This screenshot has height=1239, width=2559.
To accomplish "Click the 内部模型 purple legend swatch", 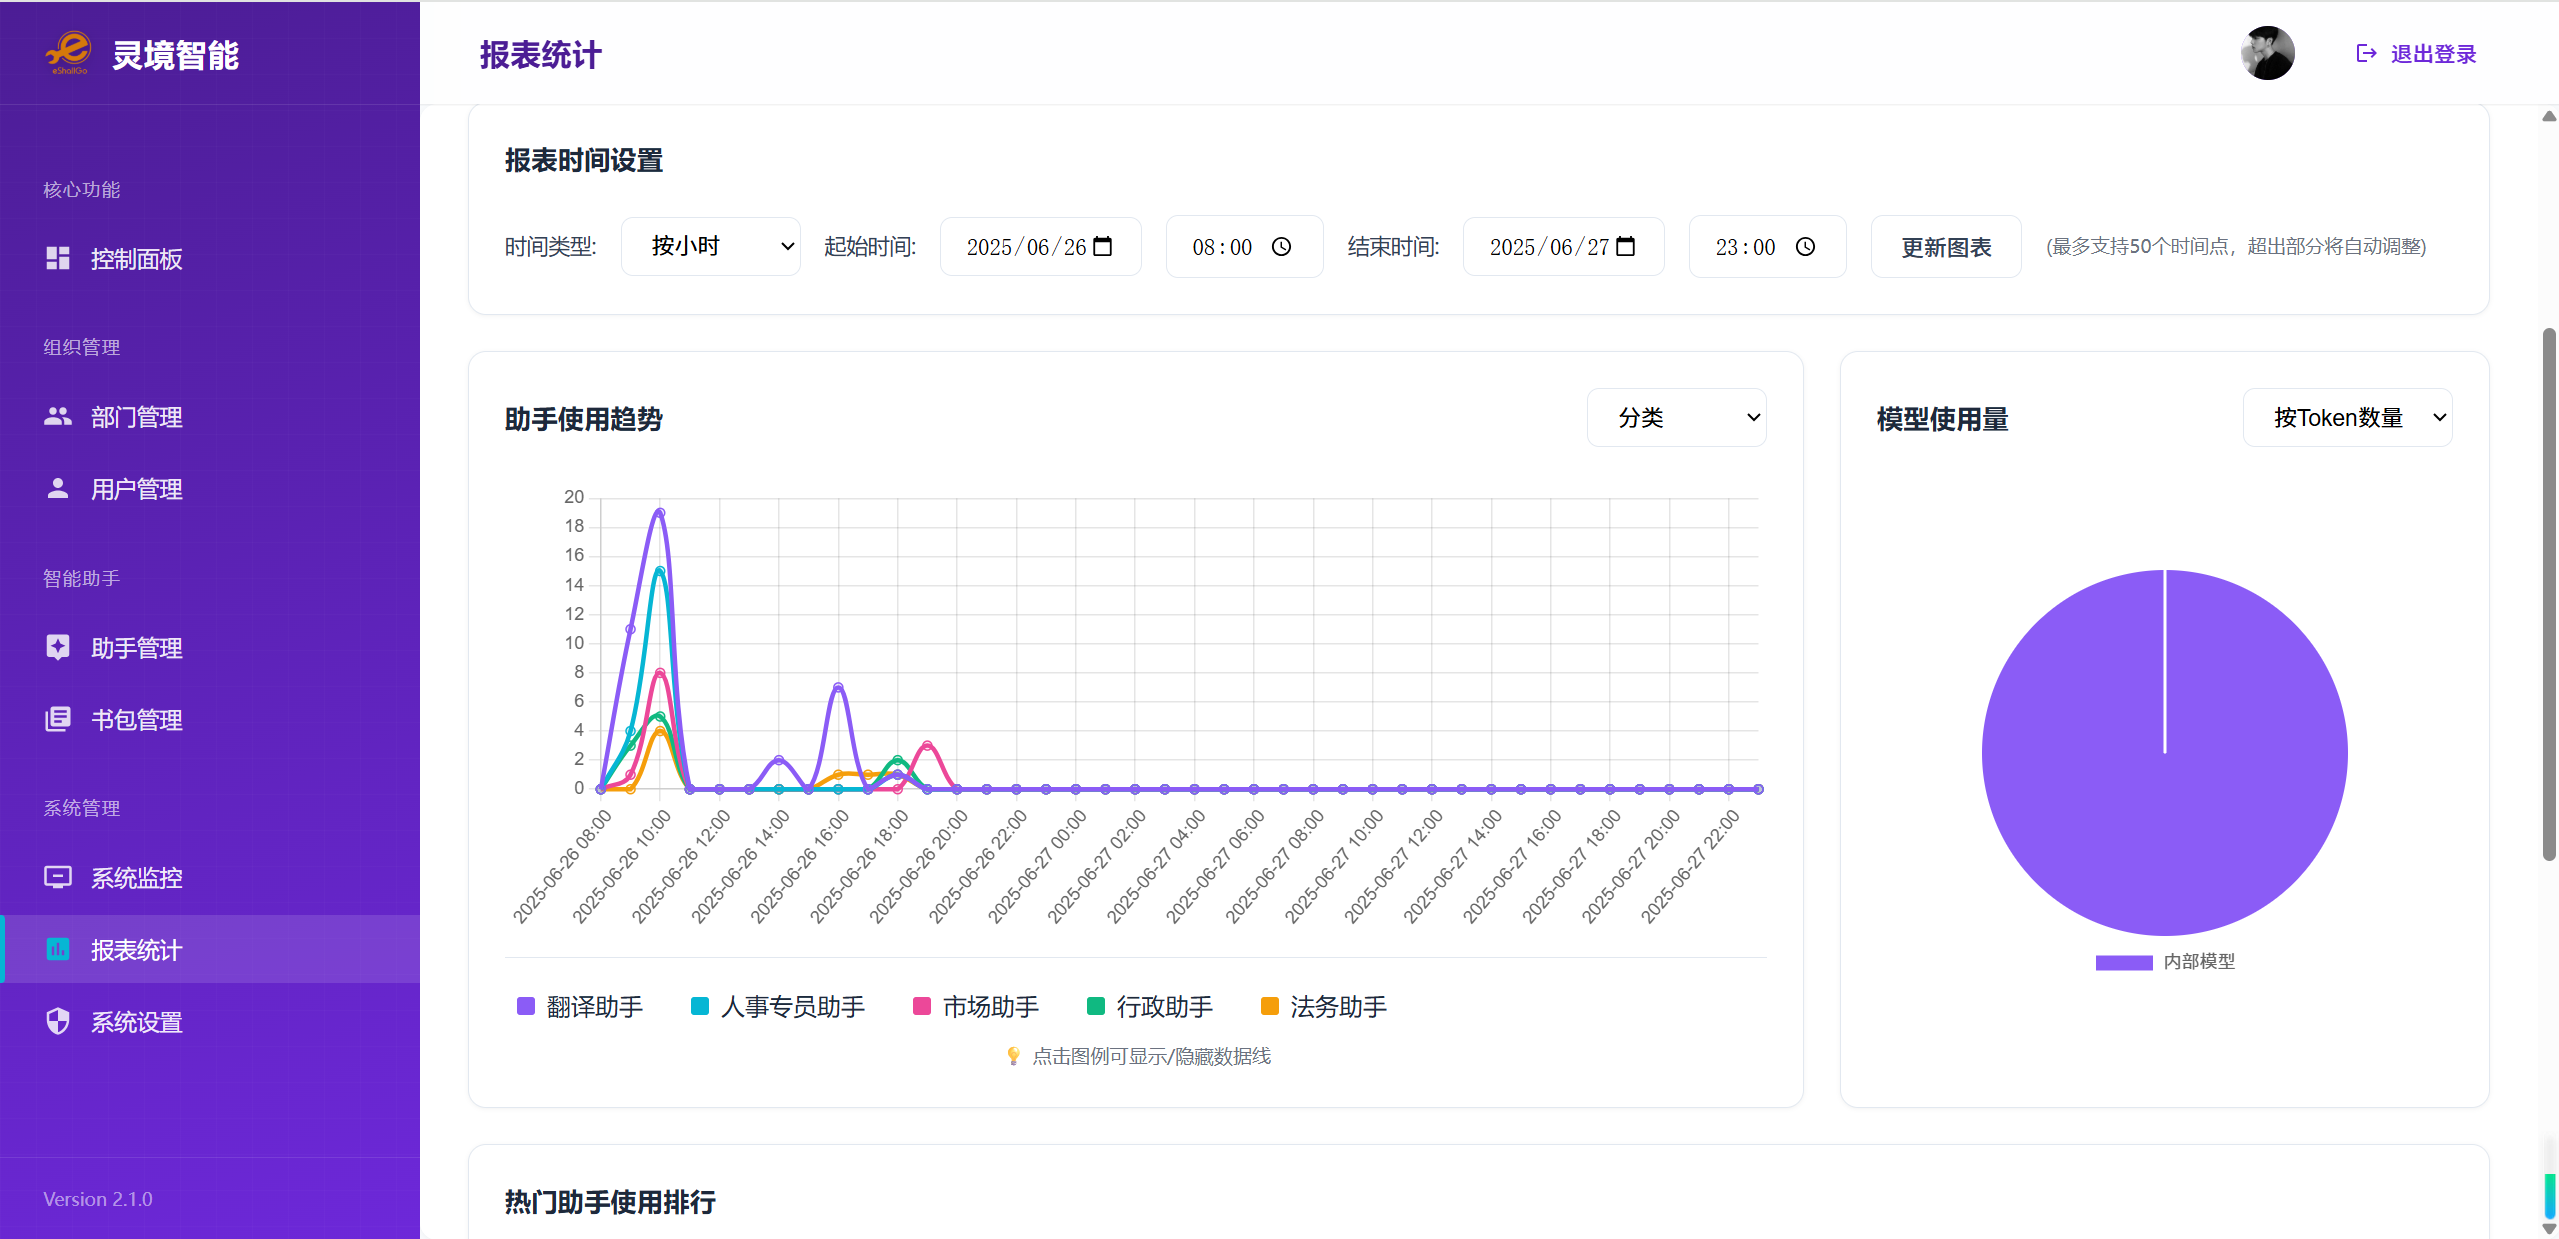I will click(2124, 962).
